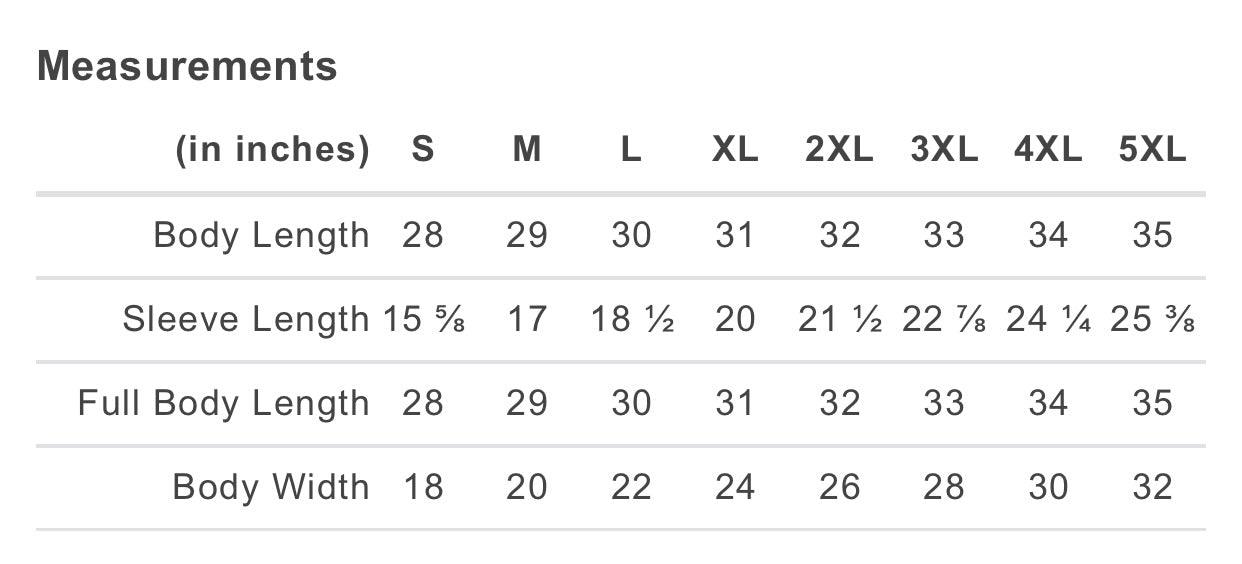Click the 2XL size column header

pos(839,150)
